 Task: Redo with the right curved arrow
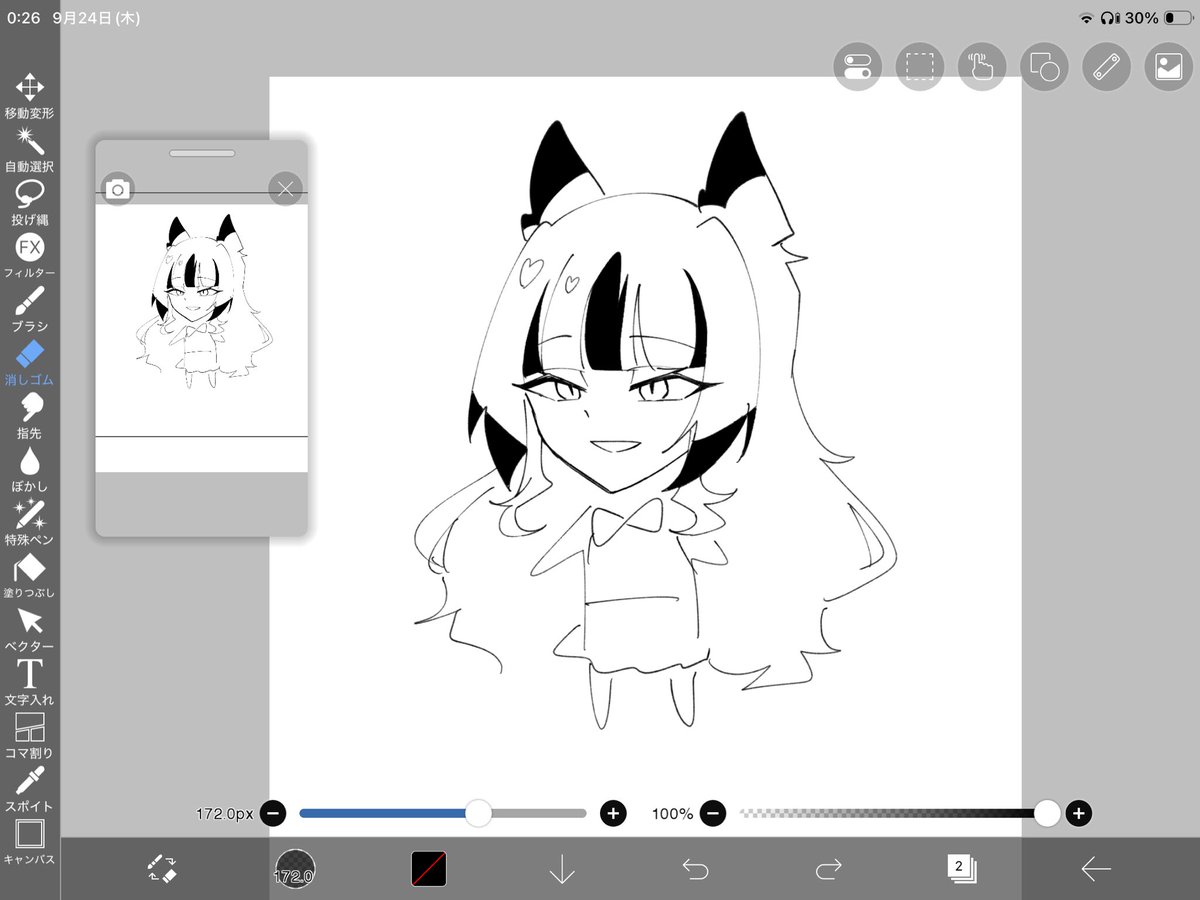point(828,869)
